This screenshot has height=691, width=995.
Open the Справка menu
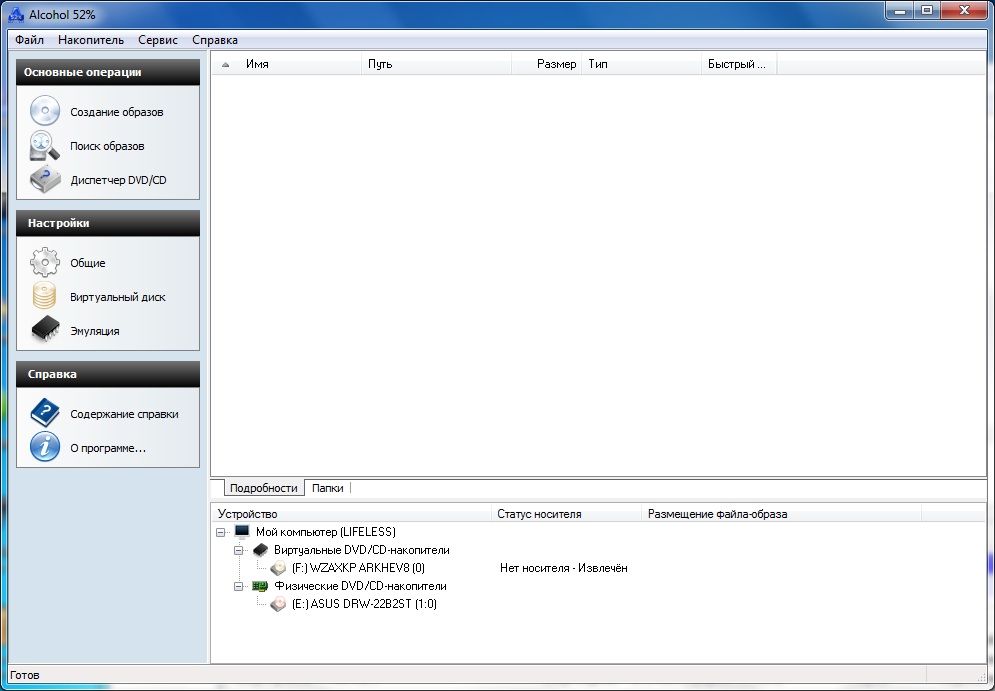pyautogui.click(x=215, y=40)
